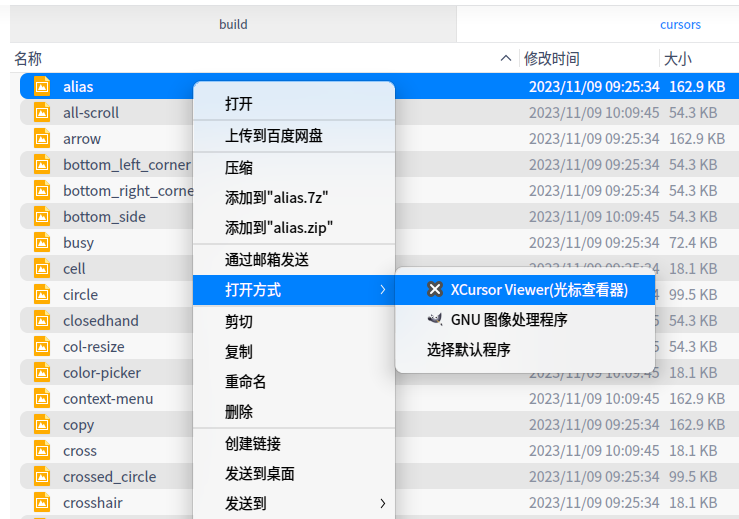
Task: Click the busy file icon
Action: (x=42, y=243)
